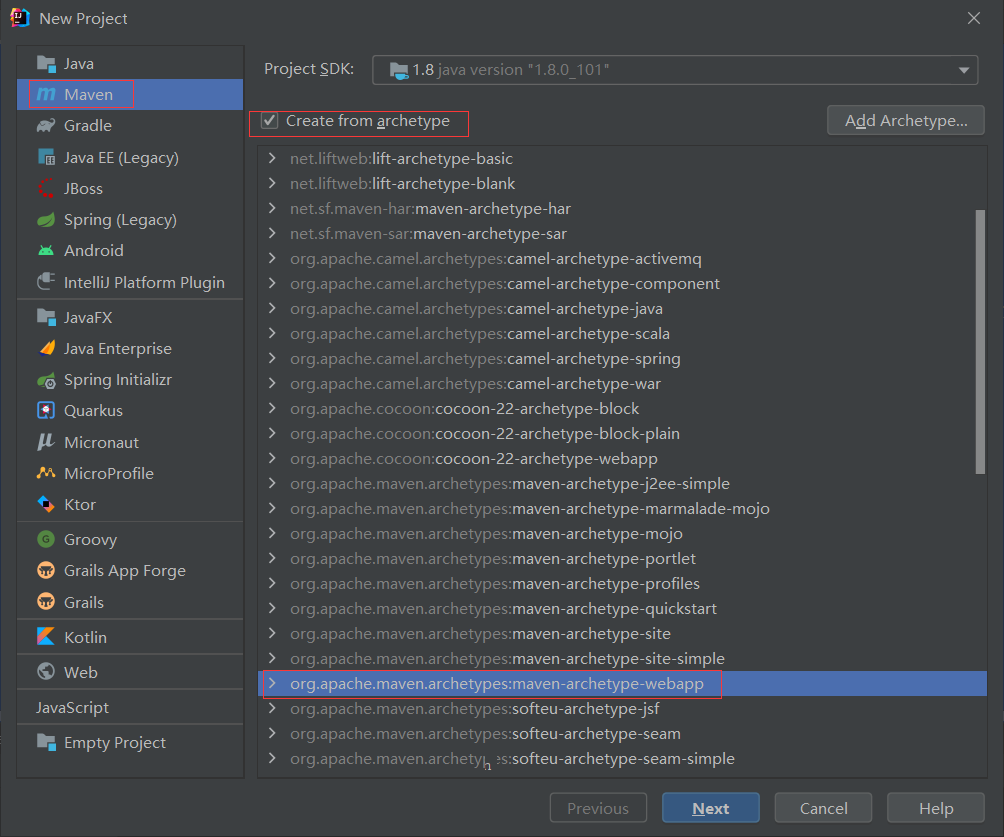
Task: Choose the Kotlin project type
Action: pyautogui.click(x=130, y=637)
